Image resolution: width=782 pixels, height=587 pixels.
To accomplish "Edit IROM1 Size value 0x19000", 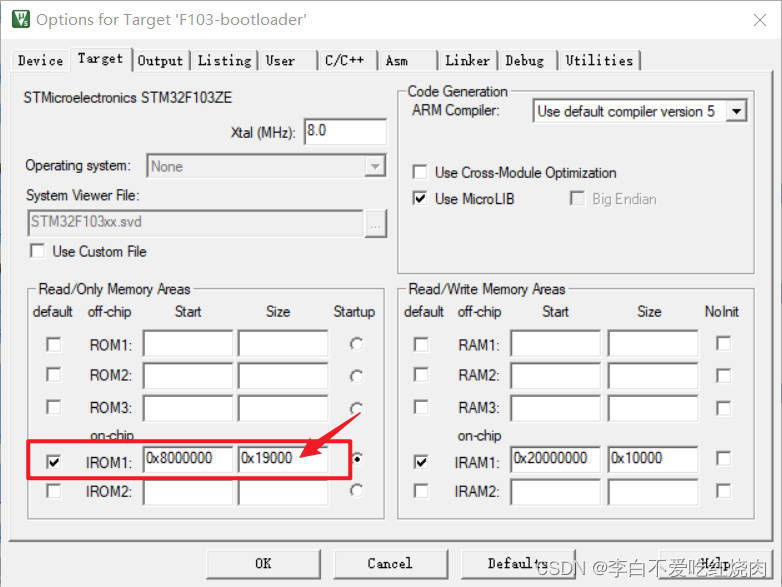I will coord(283,459).
